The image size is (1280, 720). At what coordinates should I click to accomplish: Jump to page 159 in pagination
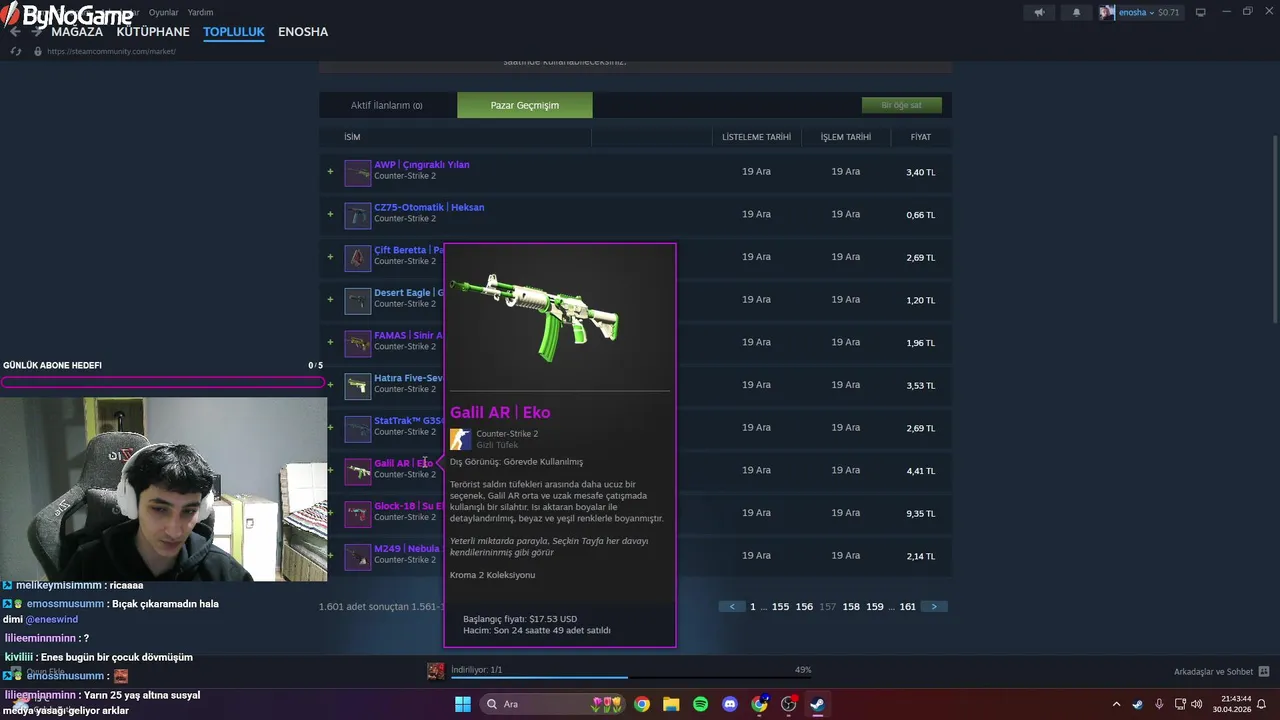tap(875, 607)
